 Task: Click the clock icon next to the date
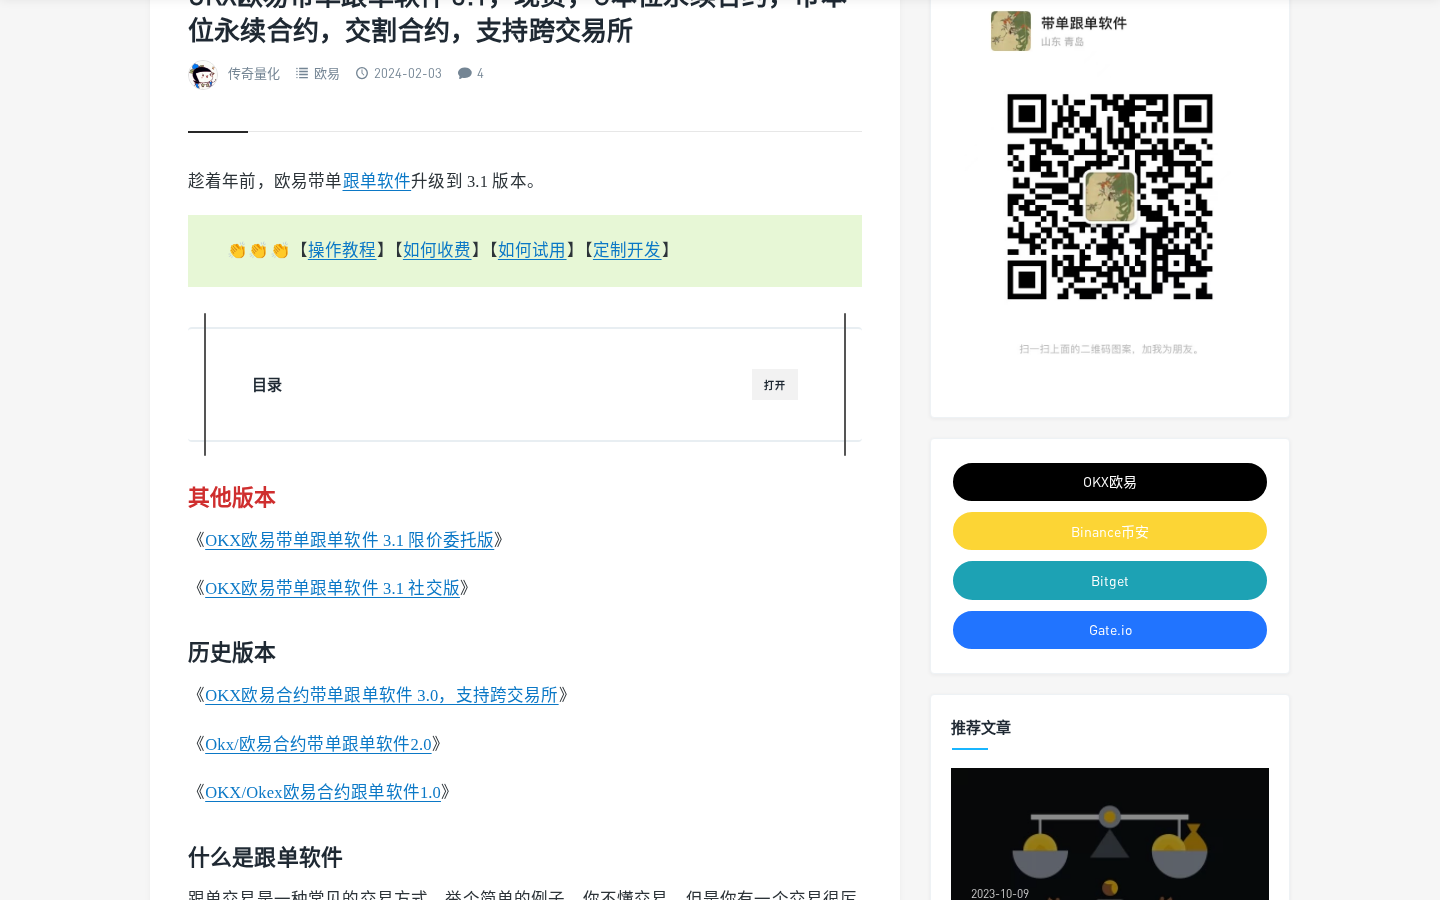click(362, 73)
